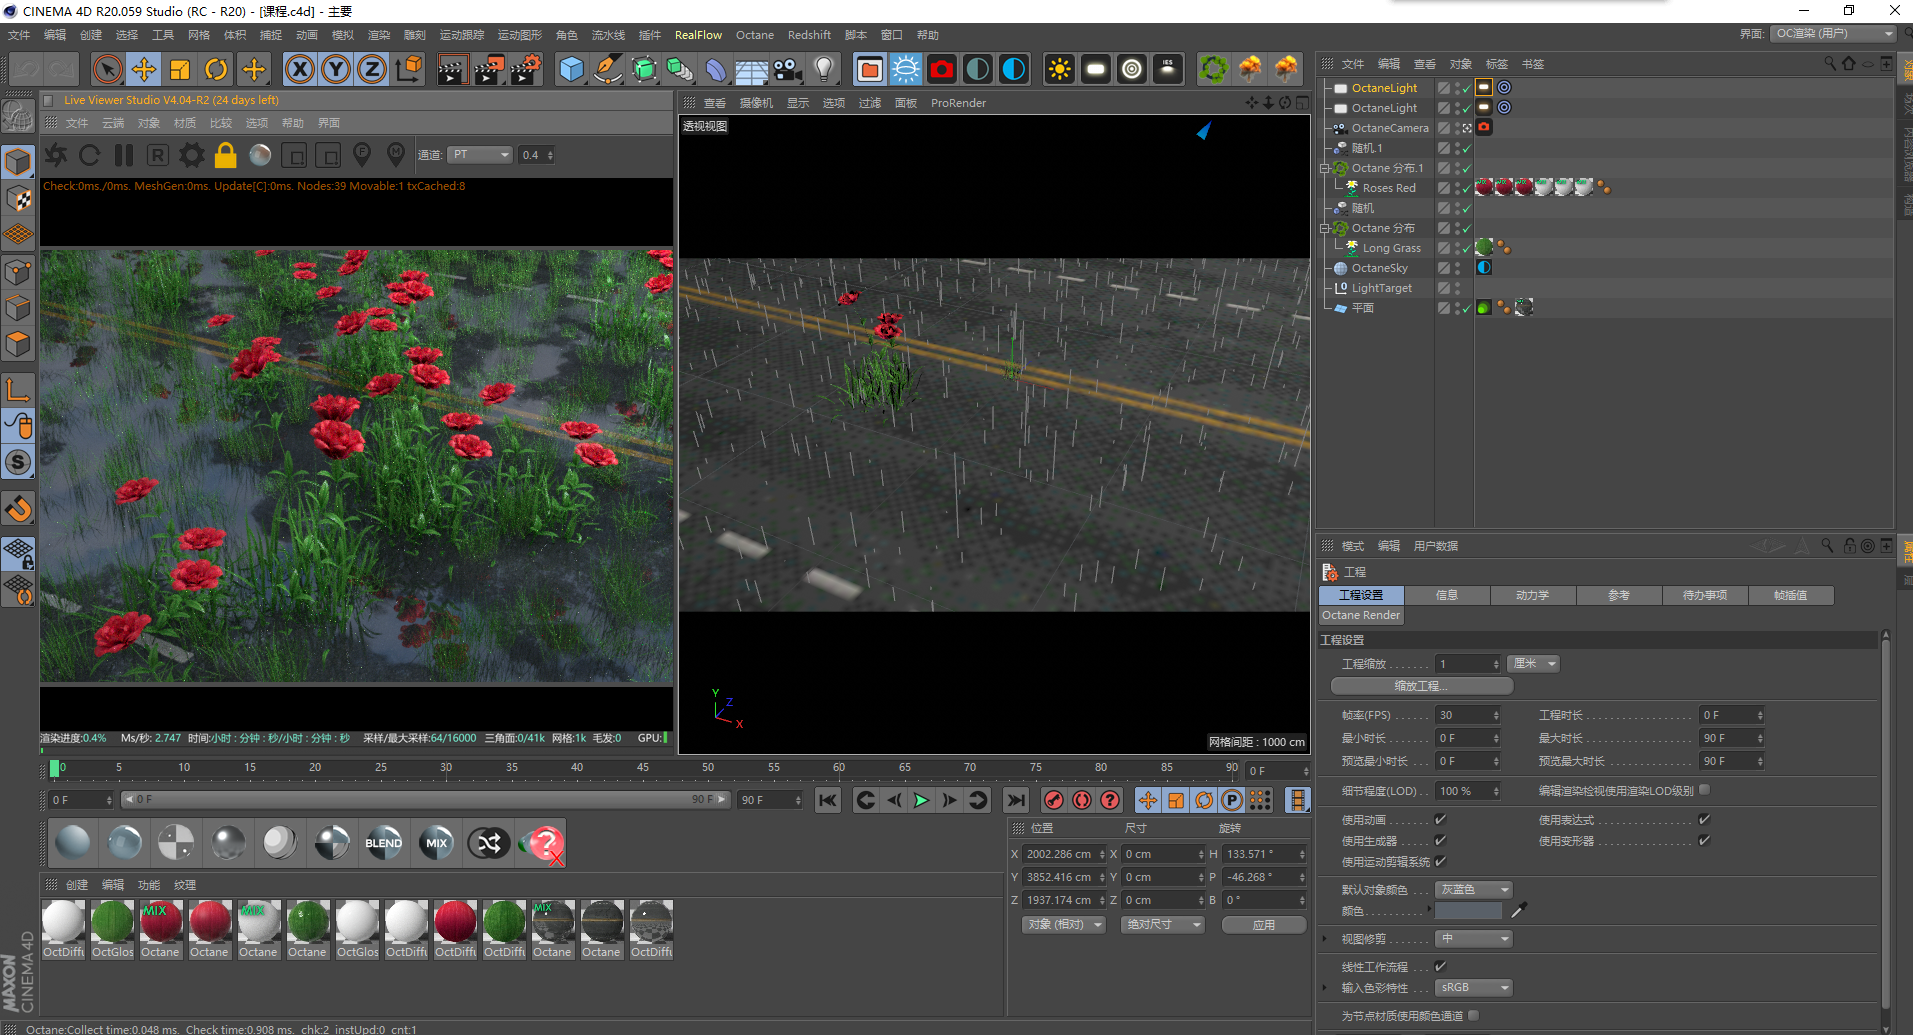The image size is (1913, 1035).
Task: Open the Redshift menu
Action: point(809,35)
